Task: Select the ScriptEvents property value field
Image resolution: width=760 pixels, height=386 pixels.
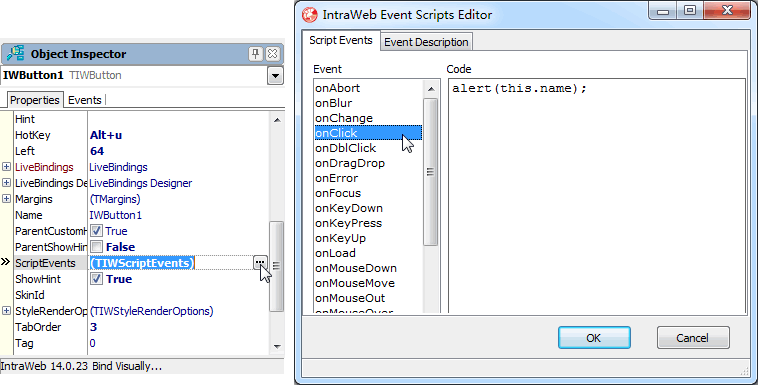Action: 171,263
